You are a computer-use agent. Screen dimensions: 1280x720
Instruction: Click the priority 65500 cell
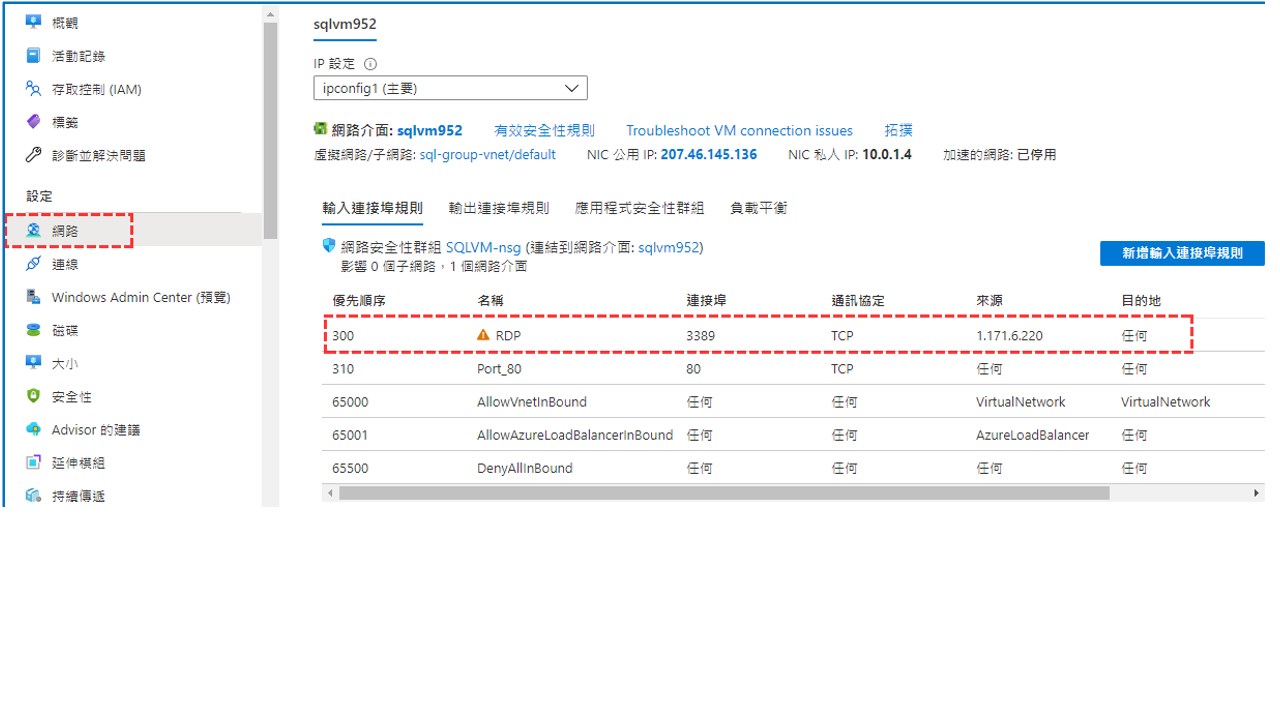coord(350,468)
